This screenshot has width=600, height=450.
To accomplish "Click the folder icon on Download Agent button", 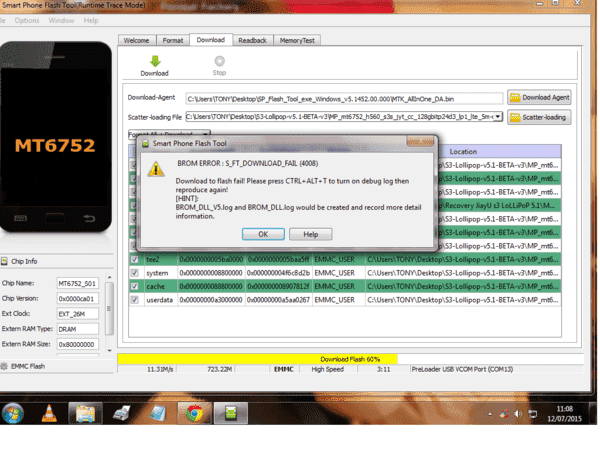I will point(515,98).
